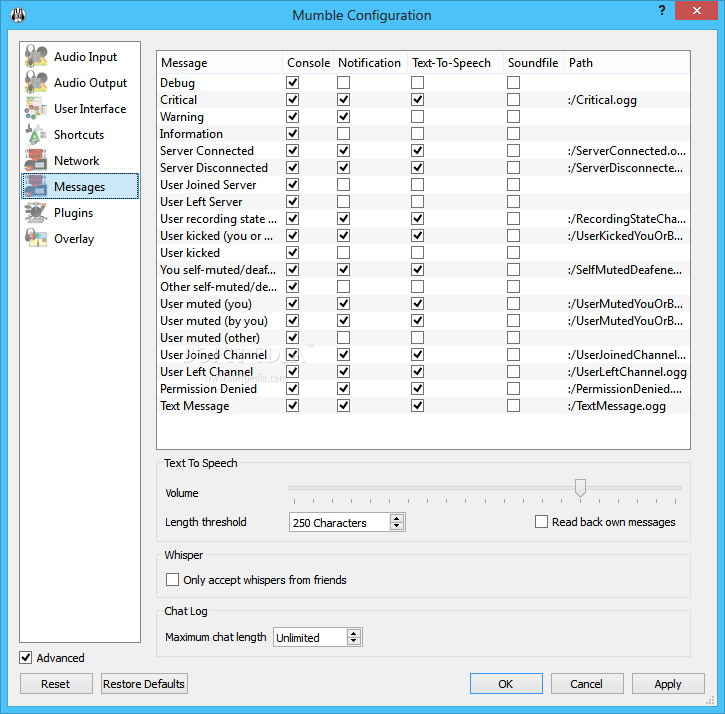Click the Plugins icon
Viewport: 725px width, 714px height.
36,212
